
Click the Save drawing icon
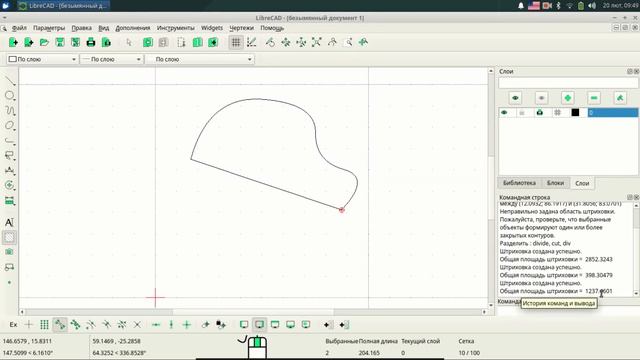[x=60, y=42]
